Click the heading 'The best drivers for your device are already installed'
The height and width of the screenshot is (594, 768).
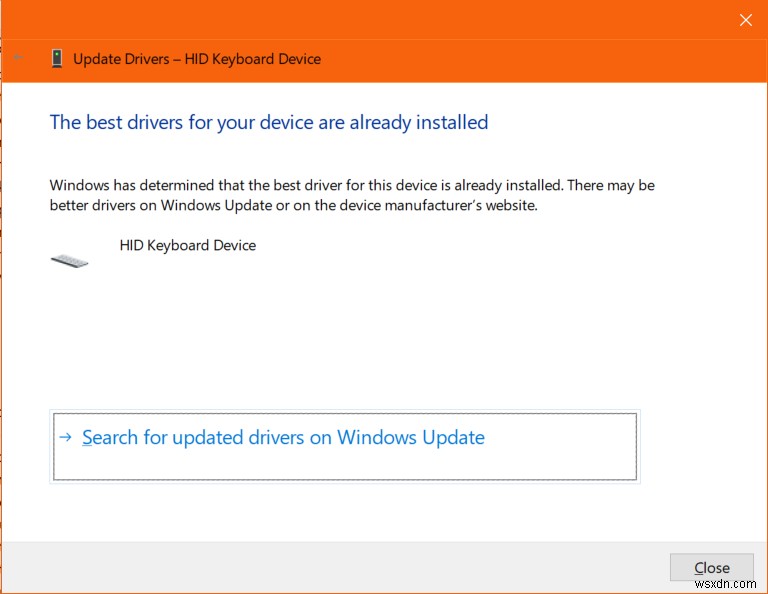point(269,122)
